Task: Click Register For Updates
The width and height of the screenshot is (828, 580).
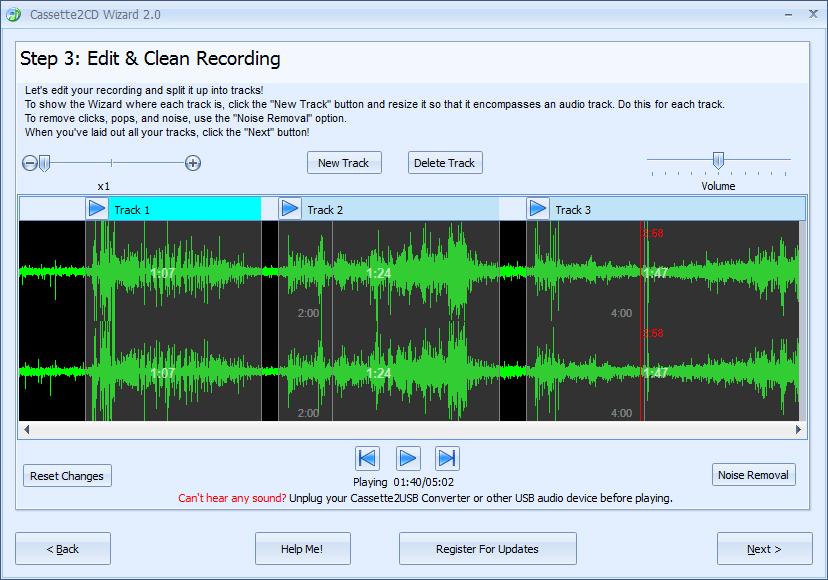Action: 487,548
